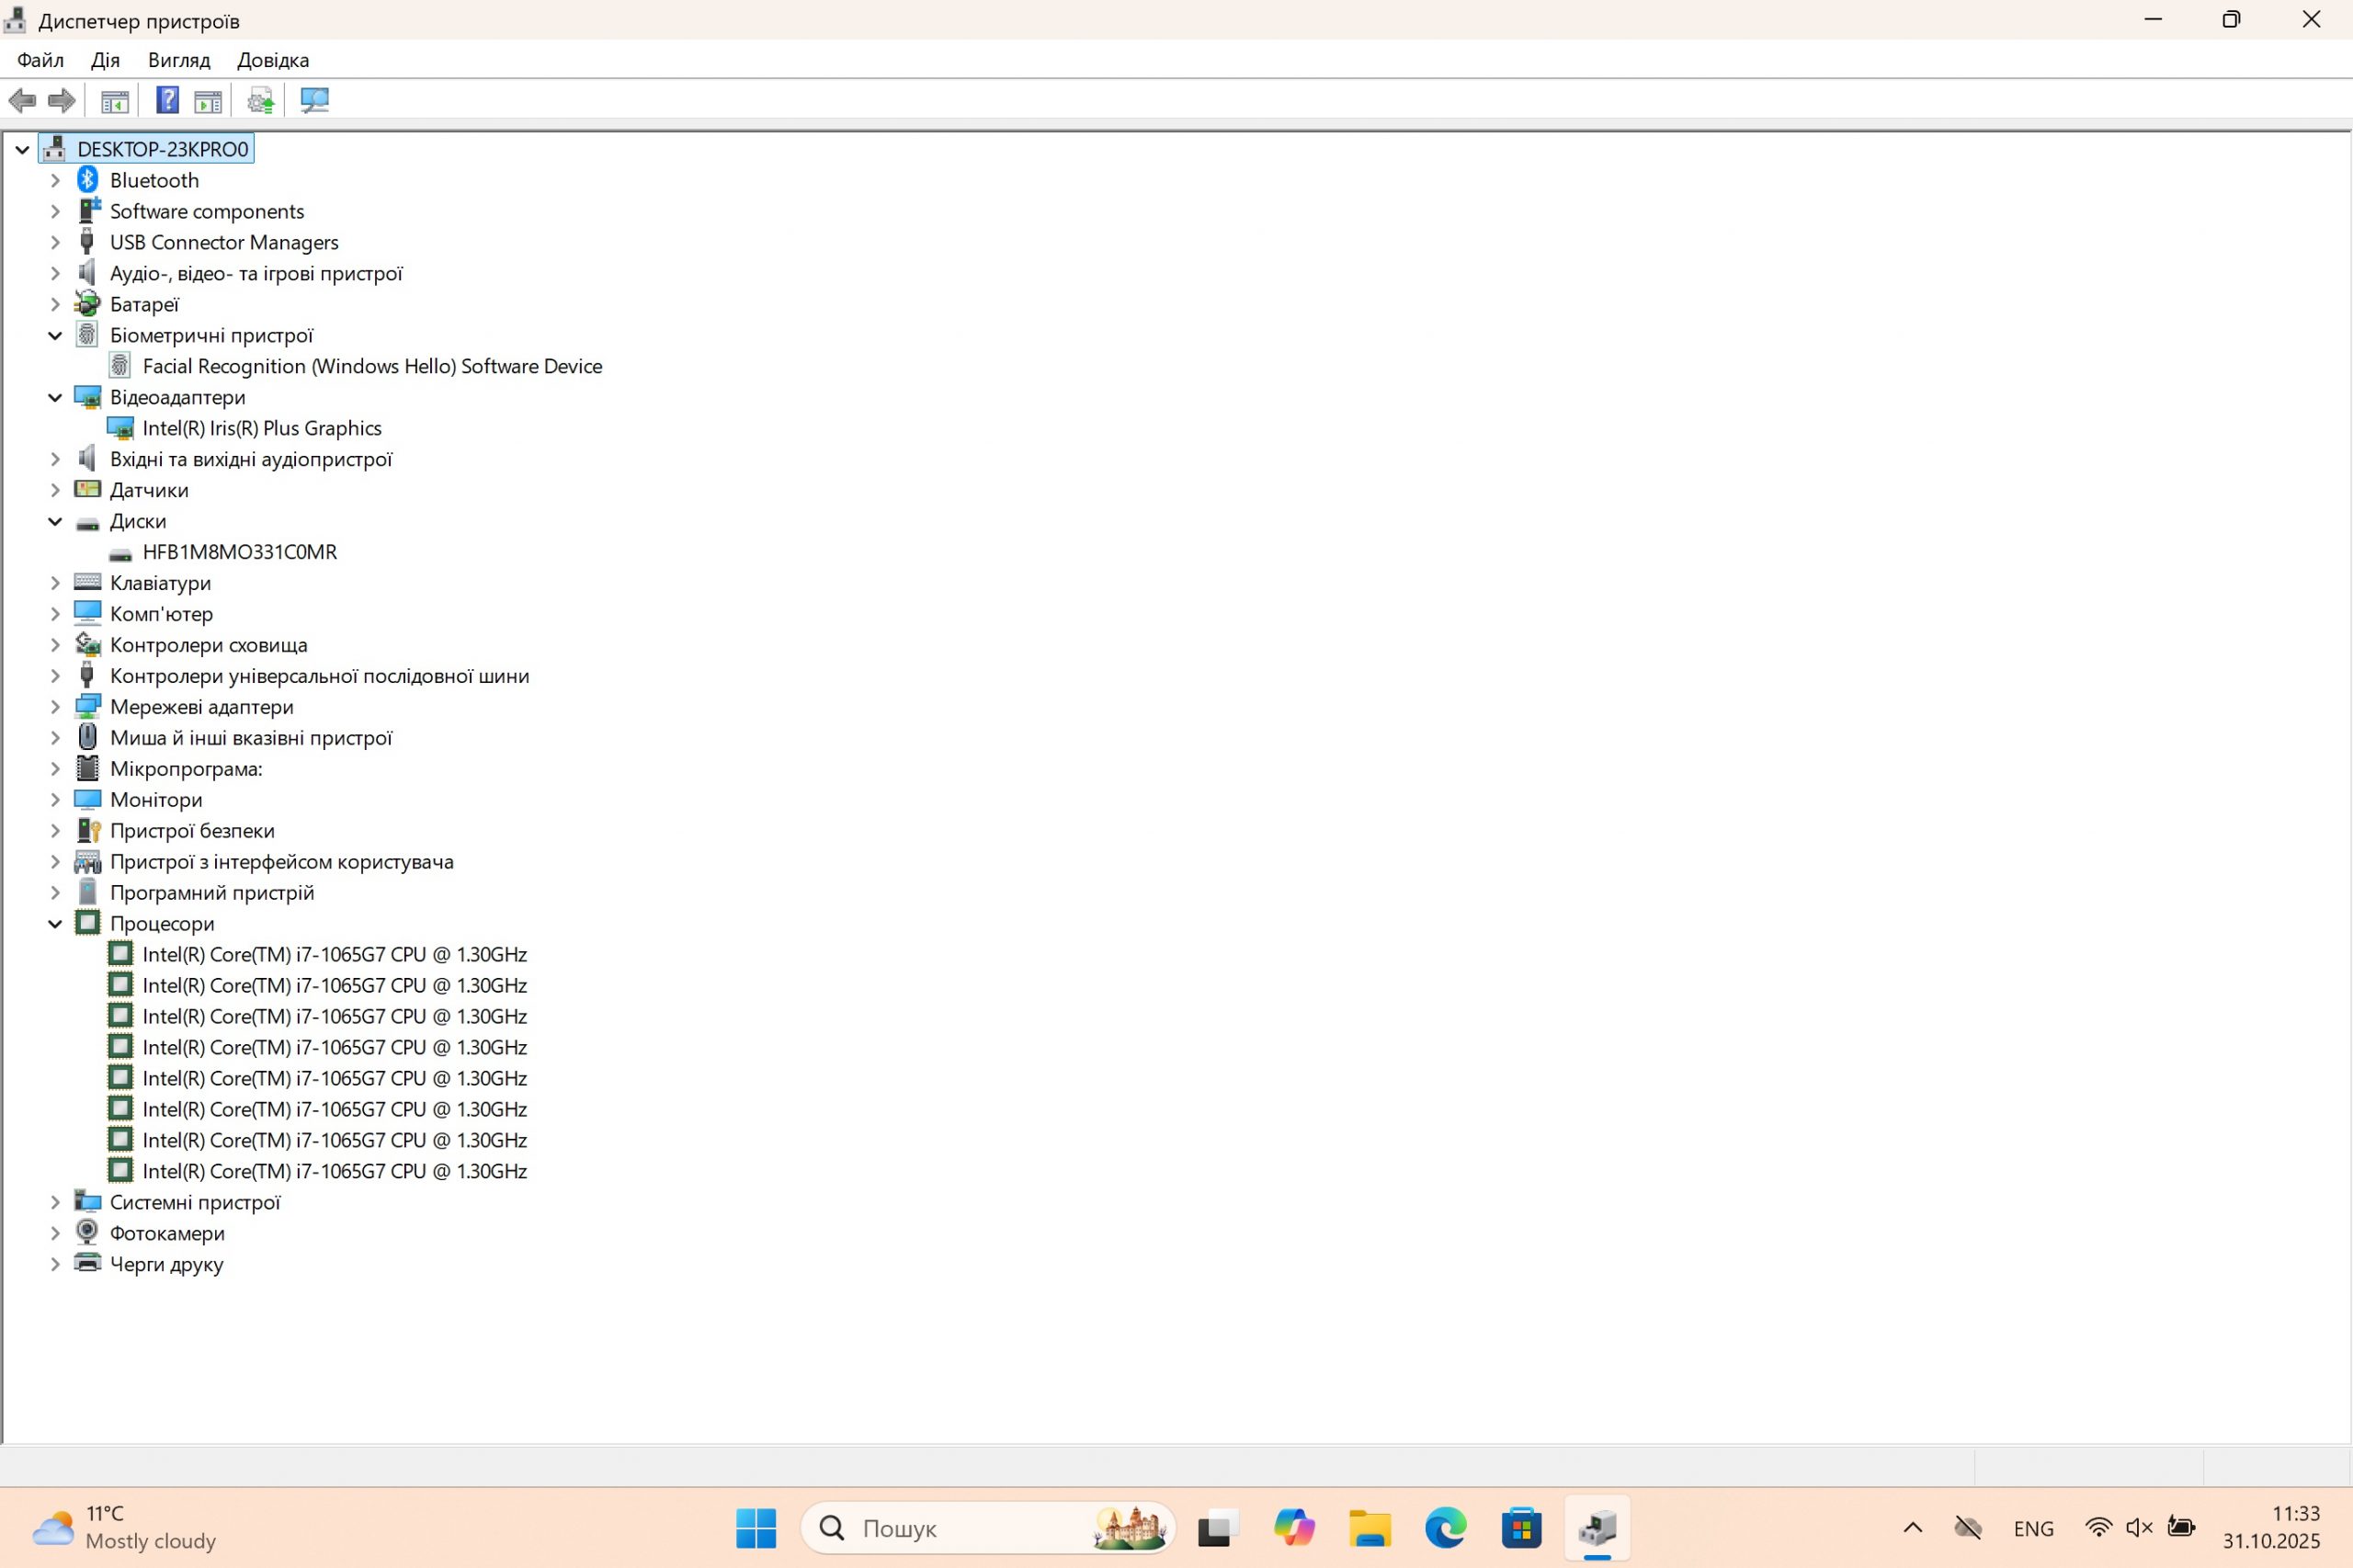Open the Дія menu

[x=105, y=60]
